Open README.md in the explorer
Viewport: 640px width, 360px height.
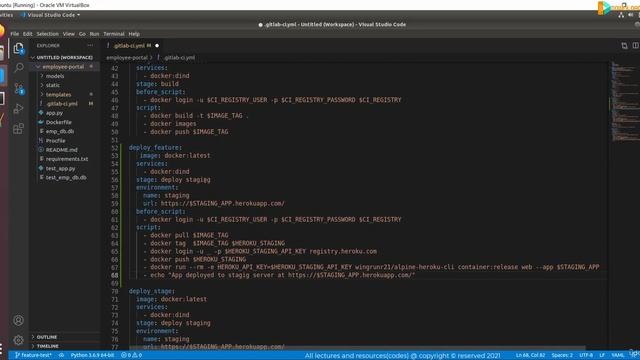coord(61,150)
